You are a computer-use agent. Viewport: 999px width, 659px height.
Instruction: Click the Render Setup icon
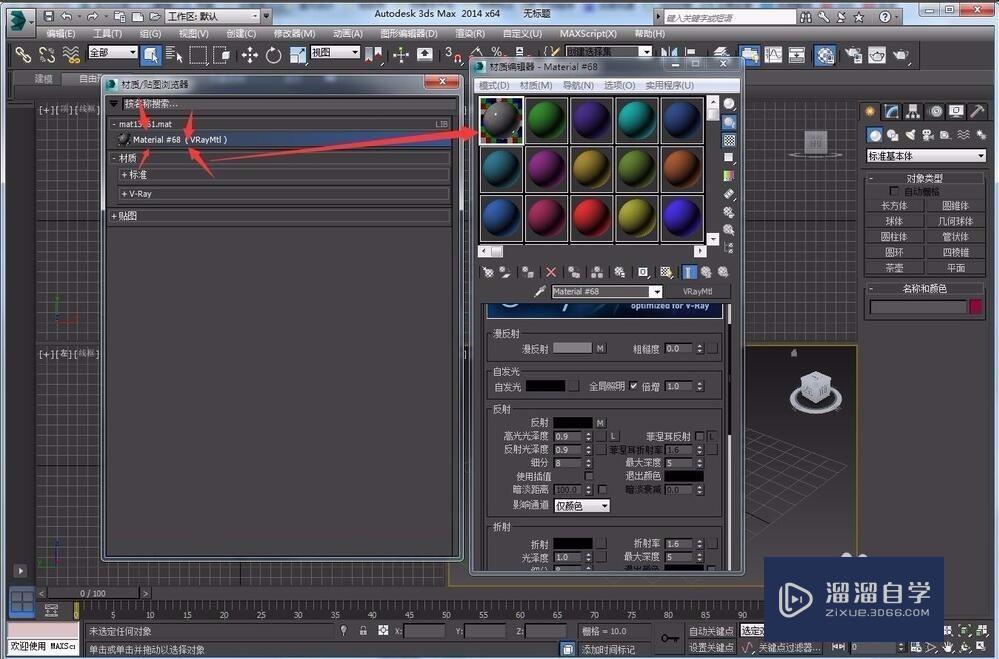coord(853,55)
